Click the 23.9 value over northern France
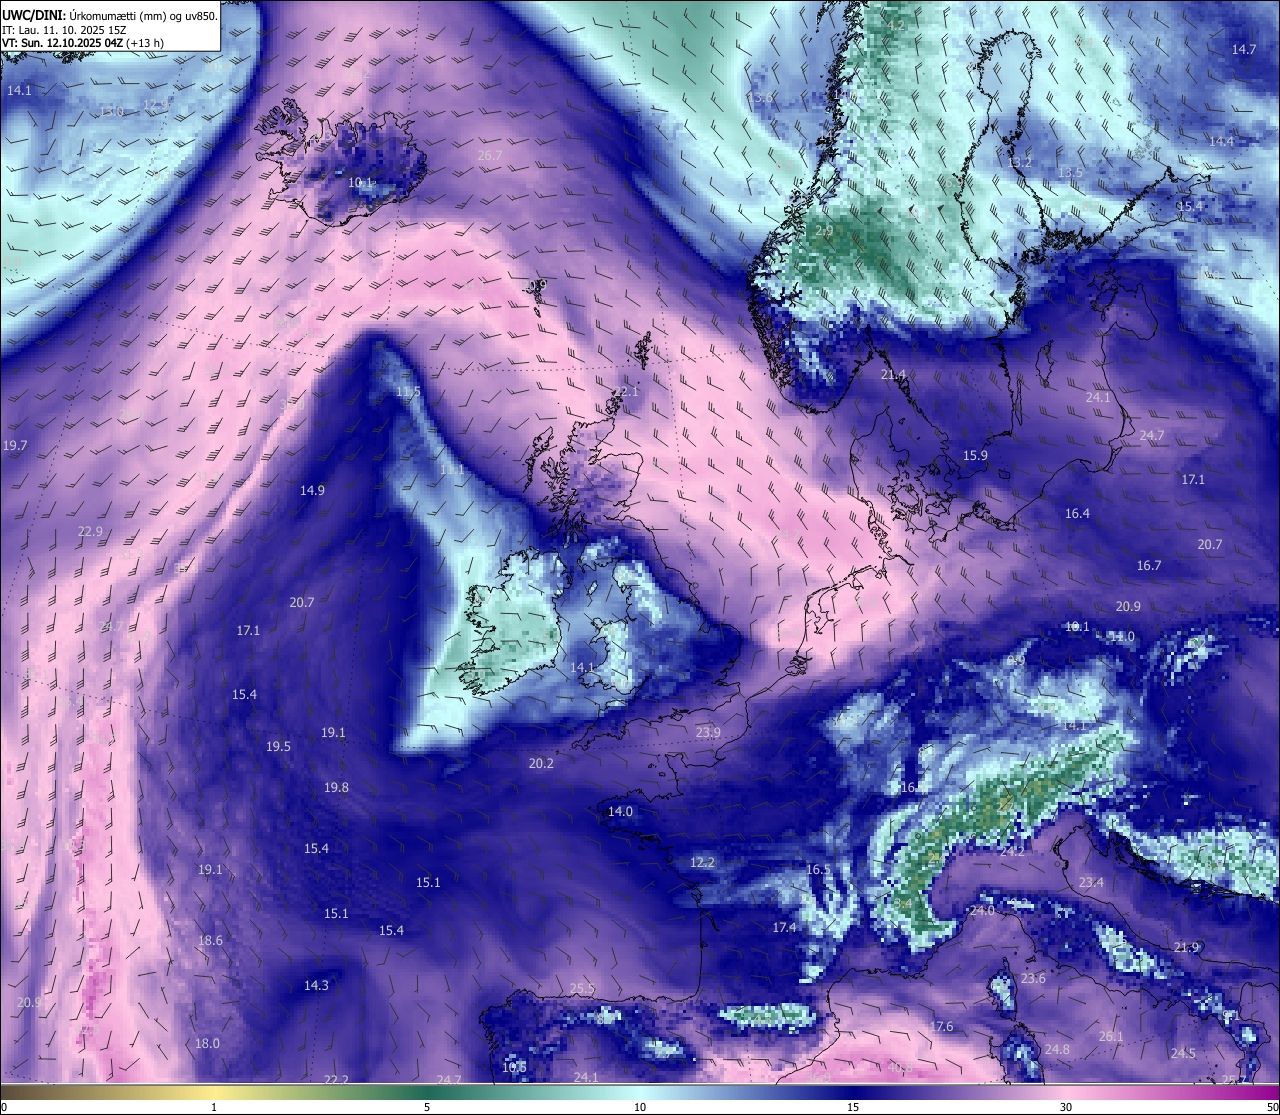 708,732
